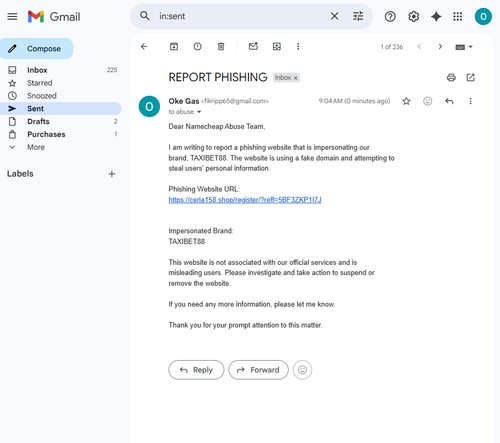The height and width of the screenshot is (443, 500).
Task: Open Google apps grid
Action: pyautogui.click(x=458, y=16)
